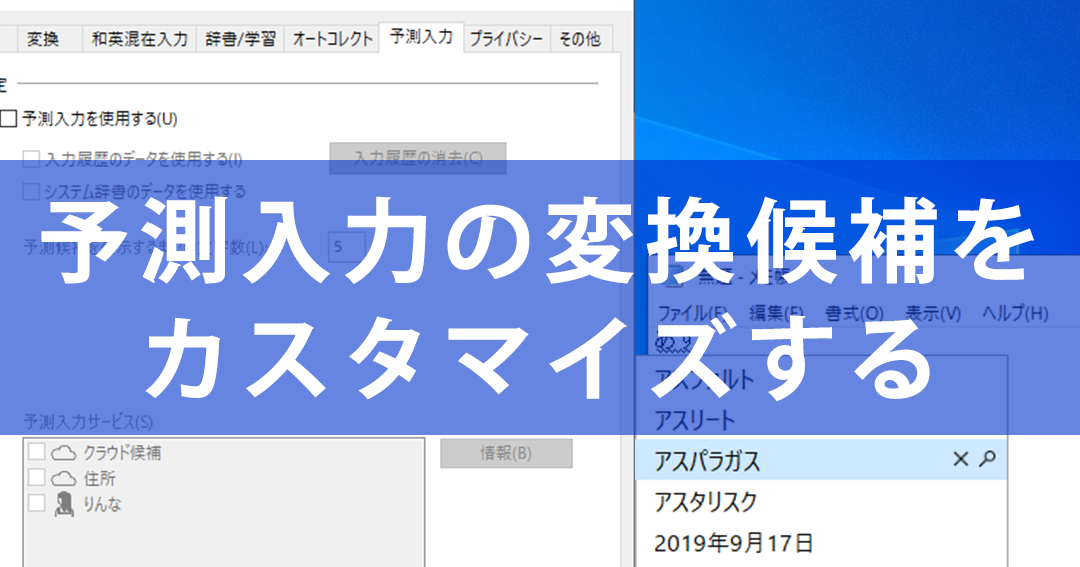Enable 予測入力を使用する checkbox
This screenshot has width=1080, height=567.
pos(8,118)
